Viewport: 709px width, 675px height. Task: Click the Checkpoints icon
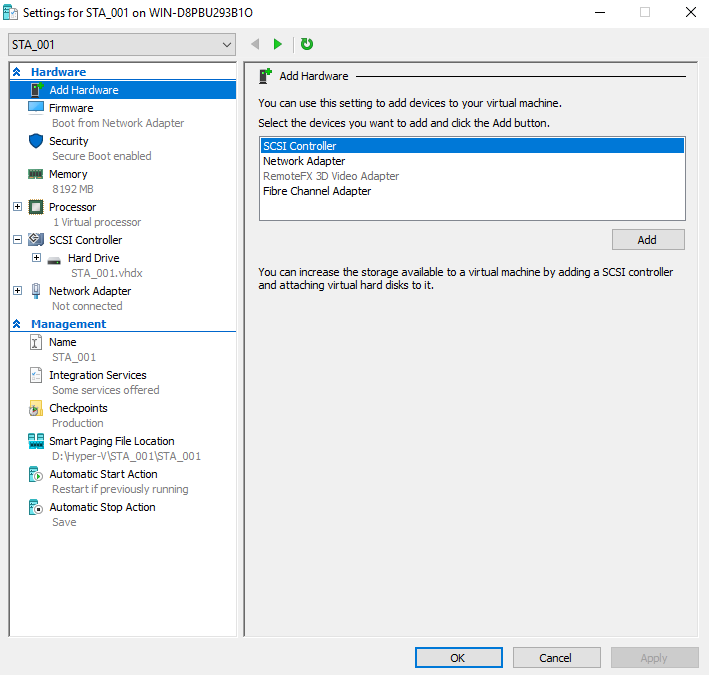(x=36, y=408)
